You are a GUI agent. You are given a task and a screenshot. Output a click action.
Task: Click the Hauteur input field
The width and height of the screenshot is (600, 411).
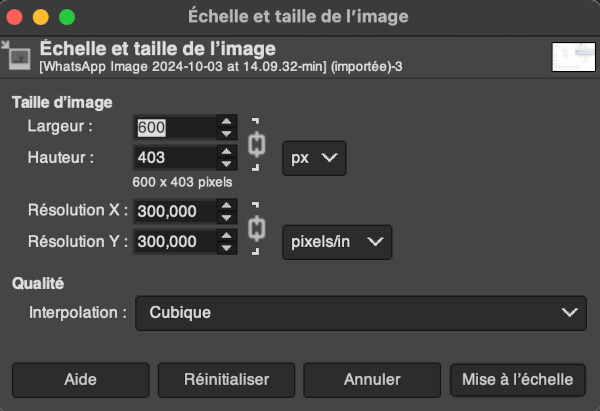click(173, 158)
